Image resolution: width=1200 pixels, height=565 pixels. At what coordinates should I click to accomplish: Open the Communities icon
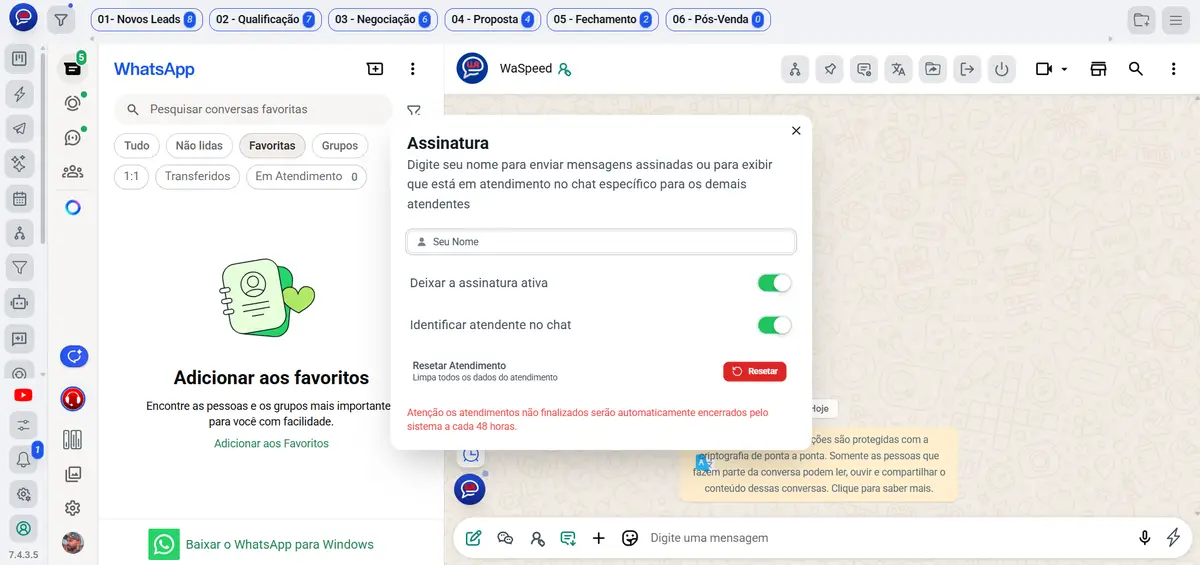(72, 172)
